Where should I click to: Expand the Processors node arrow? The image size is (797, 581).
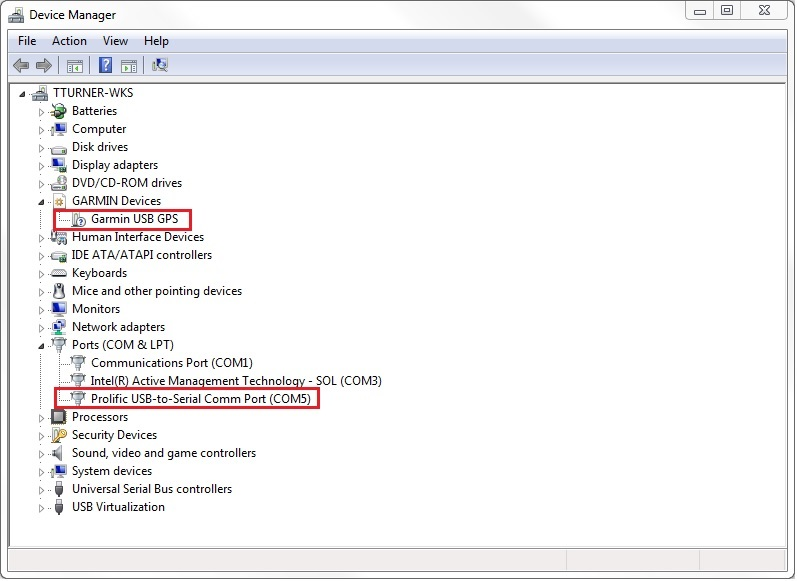coord(41,418)
